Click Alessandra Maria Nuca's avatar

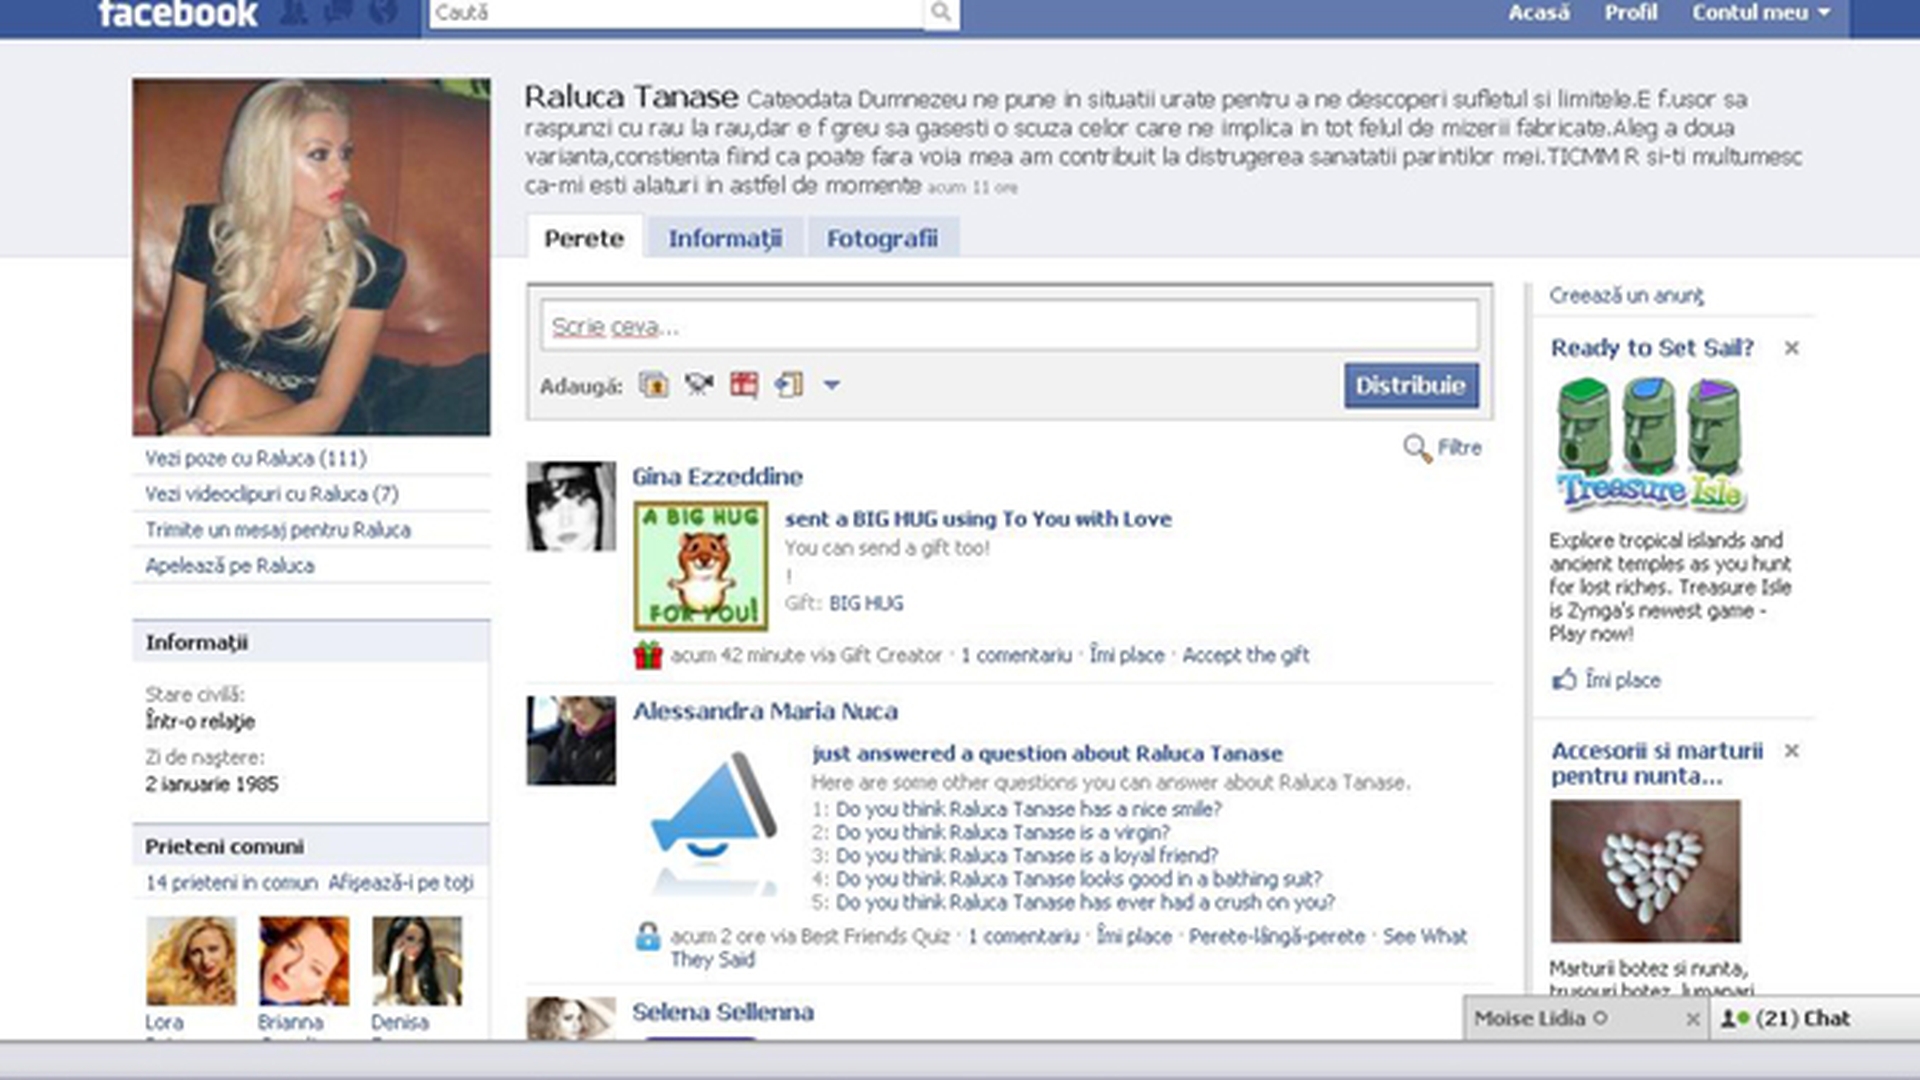tap(571, 741)
